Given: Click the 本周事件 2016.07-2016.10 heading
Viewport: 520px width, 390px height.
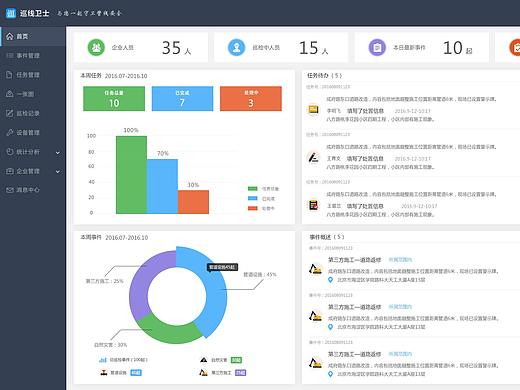Looking at the screenshot, I should 114,237.
